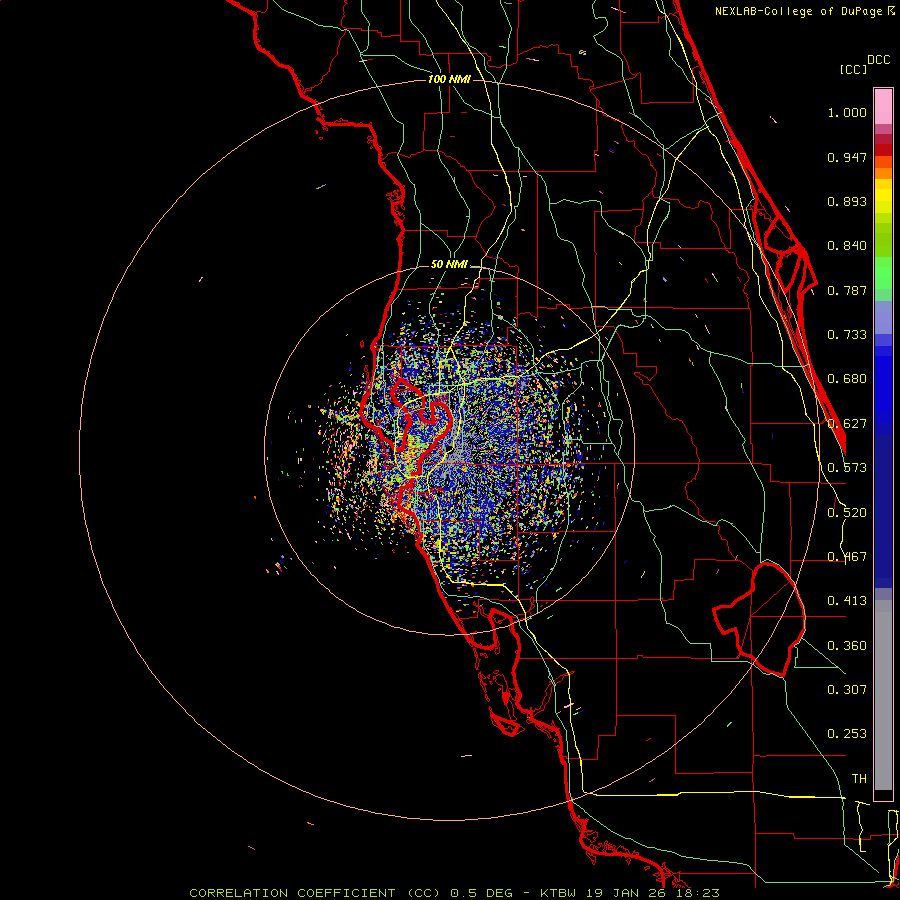Image resolution: width=900 pixels, height=900 pixels.
Task: Click the DCC product label
Action: coord(878,60)
